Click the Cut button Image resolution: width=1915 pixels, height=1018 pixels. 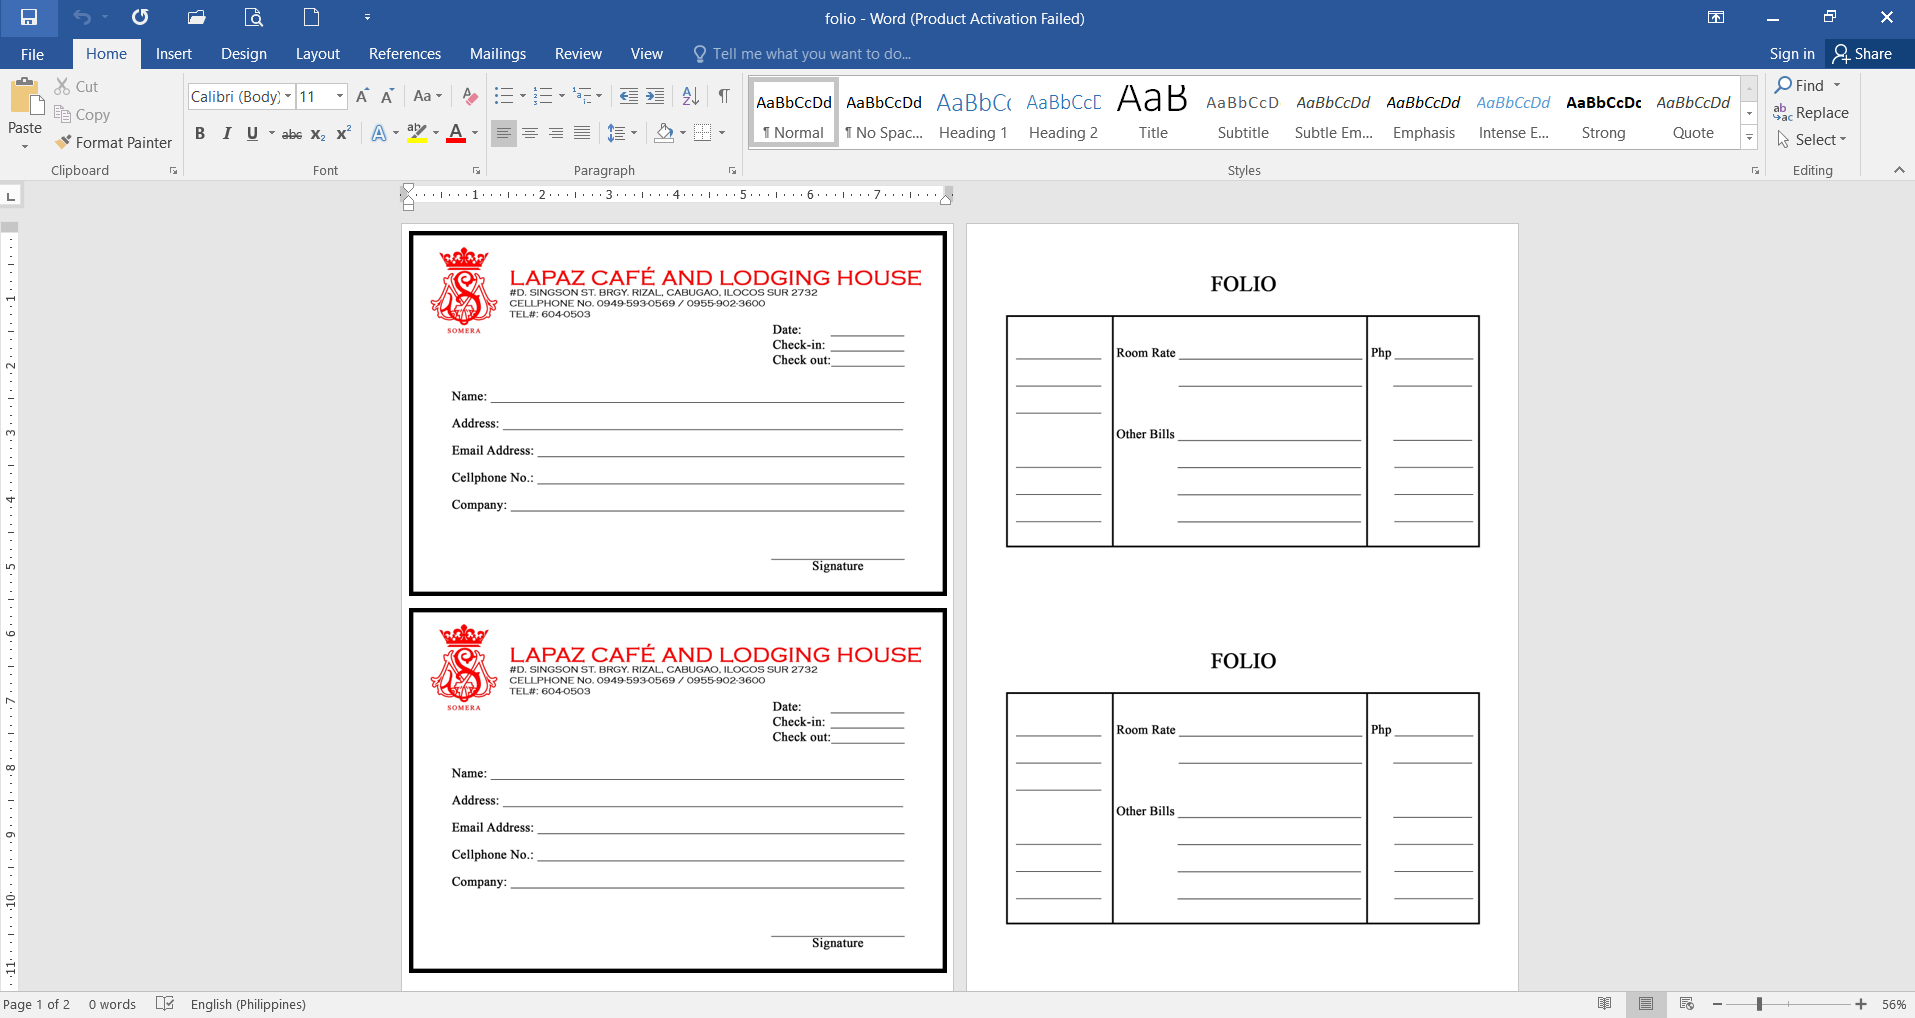coord(76,87)
